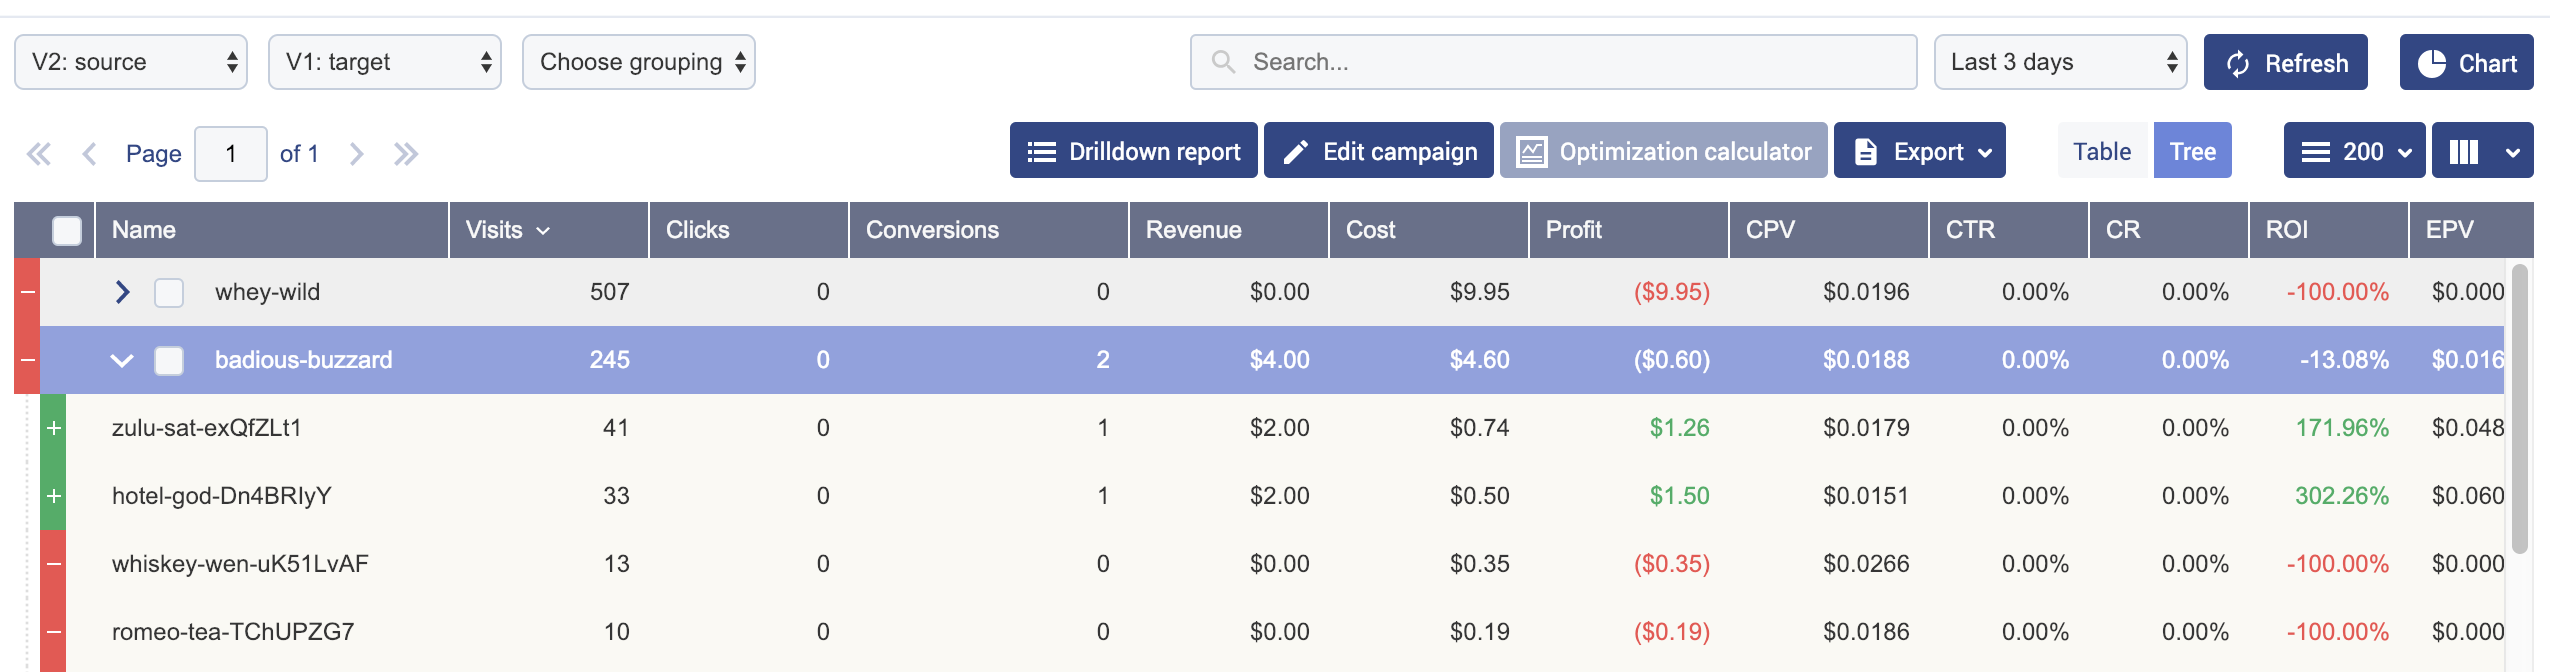Check the badious-buzzard row checkbox

pos(169,361)
